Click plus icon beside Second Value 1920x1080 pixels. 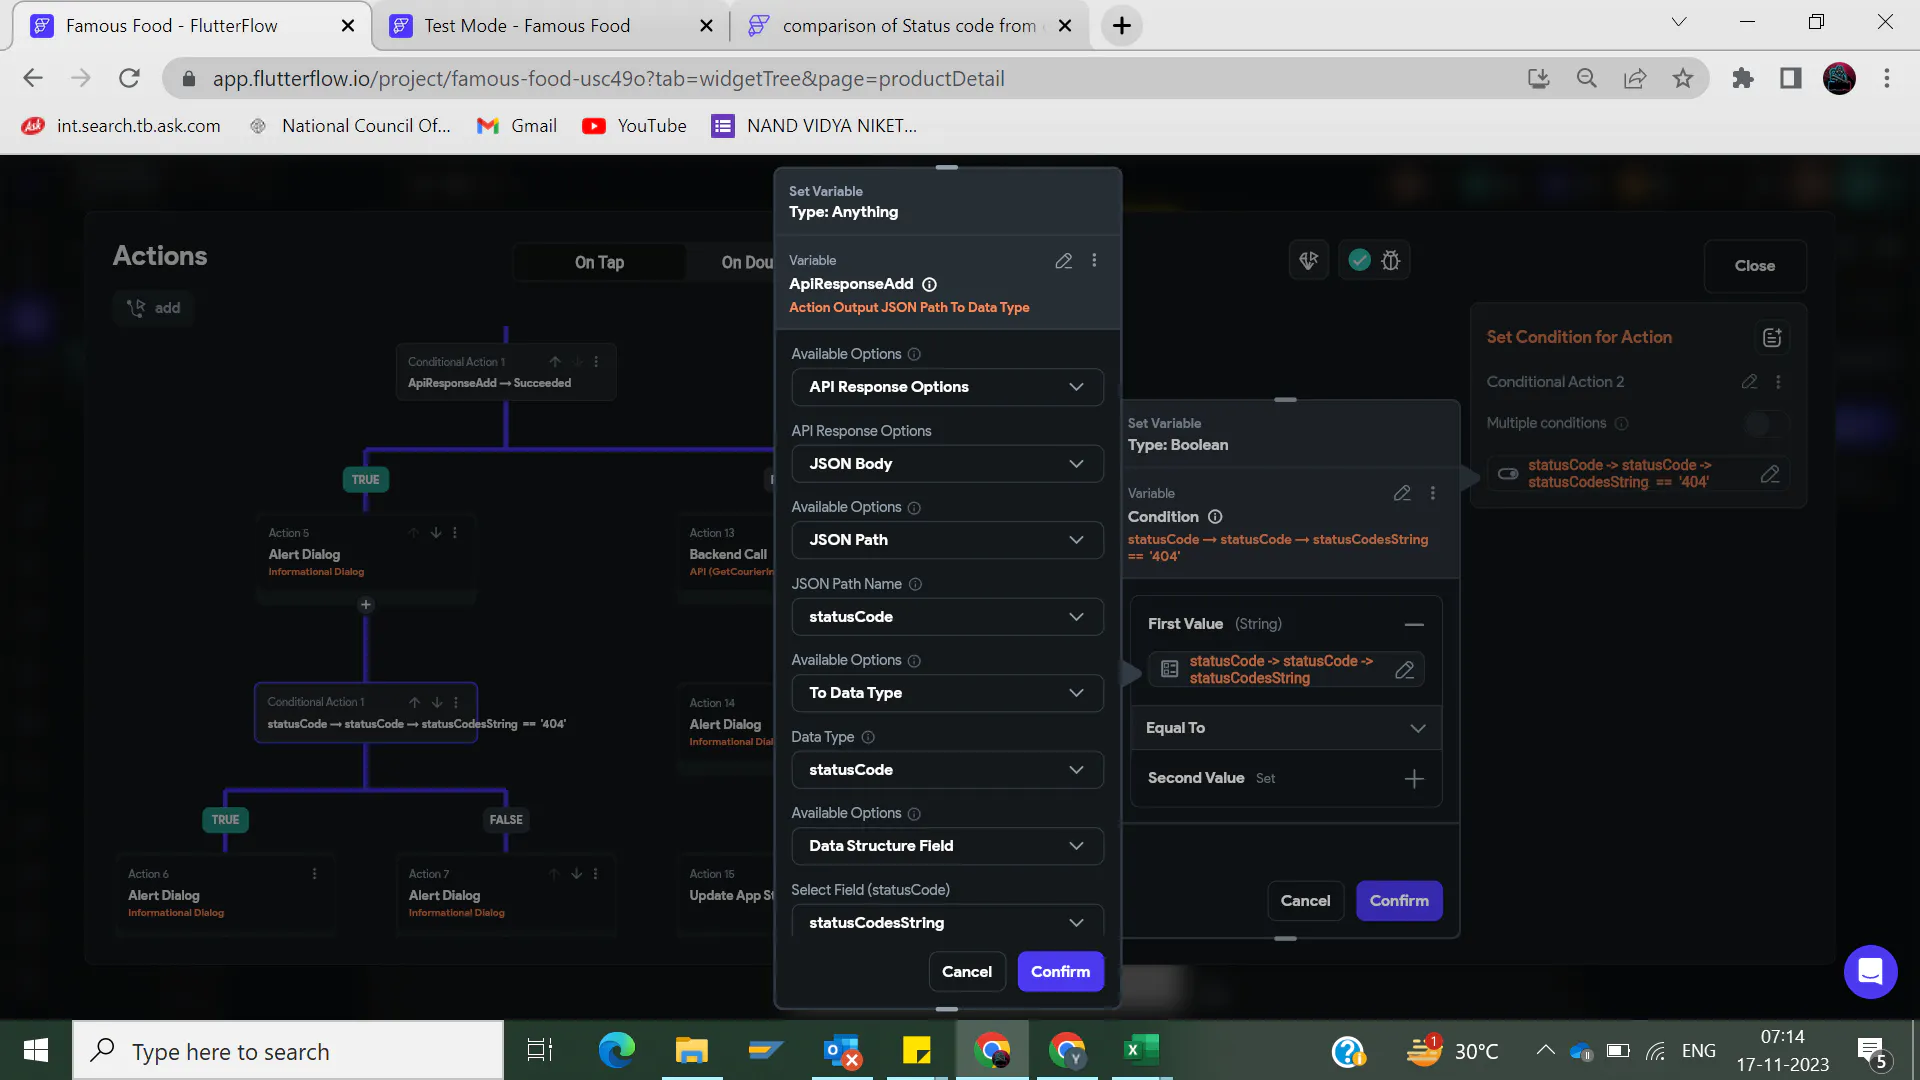point(1413,779)
